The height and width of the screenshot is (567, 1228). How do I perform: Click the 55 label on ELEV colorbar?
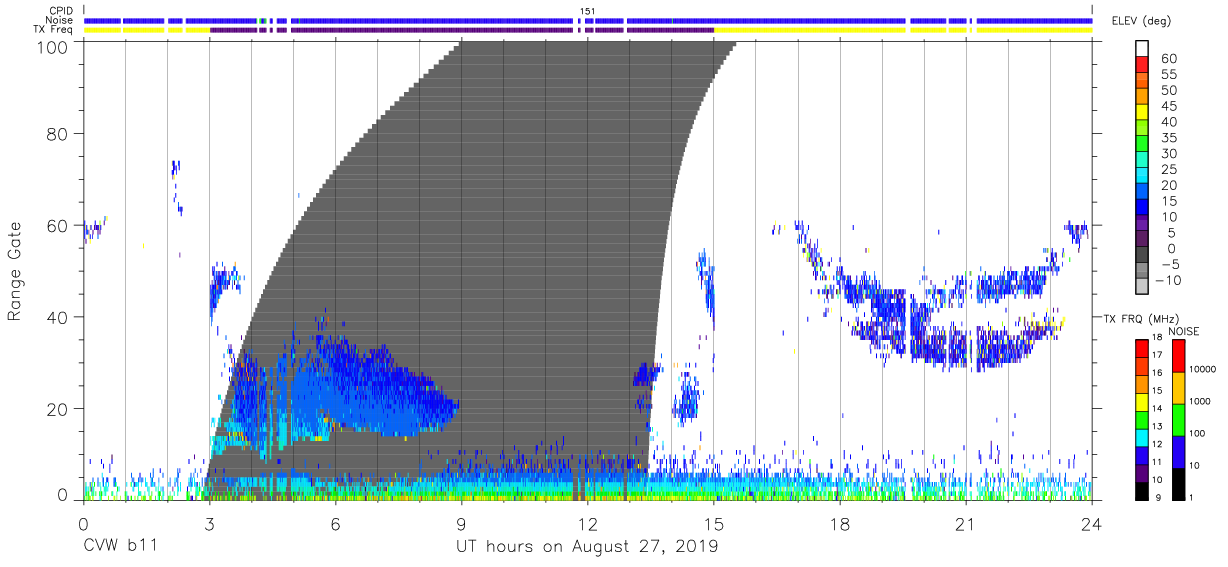(x=1169, y=75)
